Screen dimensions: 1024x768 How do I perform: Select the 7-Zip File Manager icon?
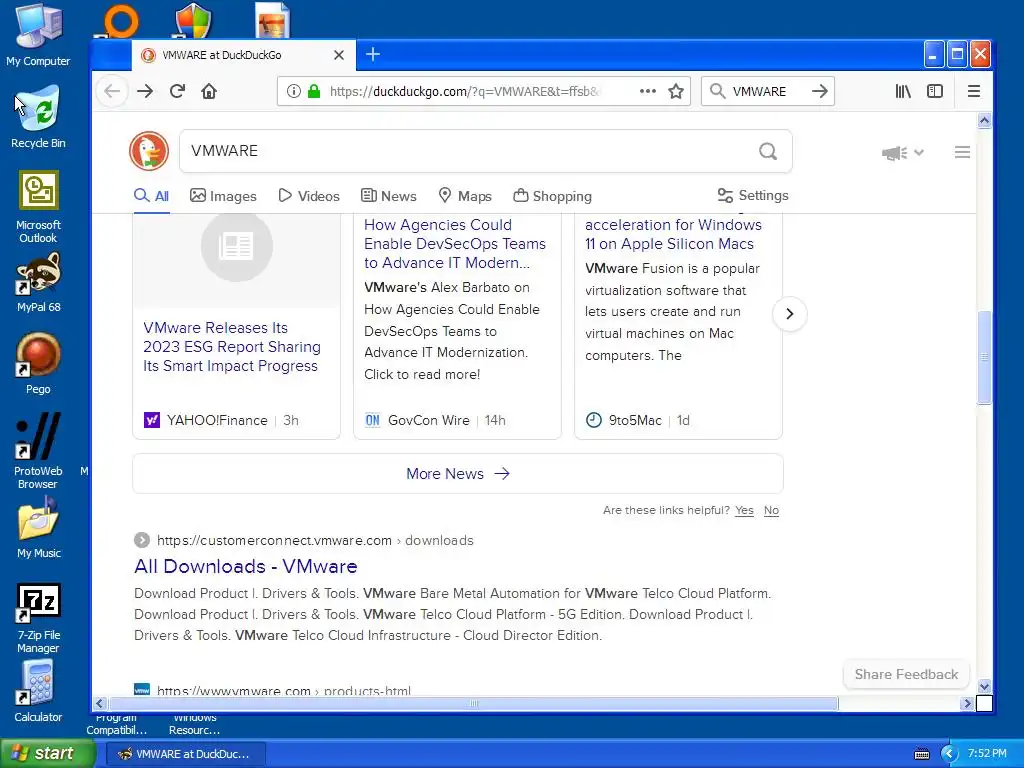(x=38, y=618)
